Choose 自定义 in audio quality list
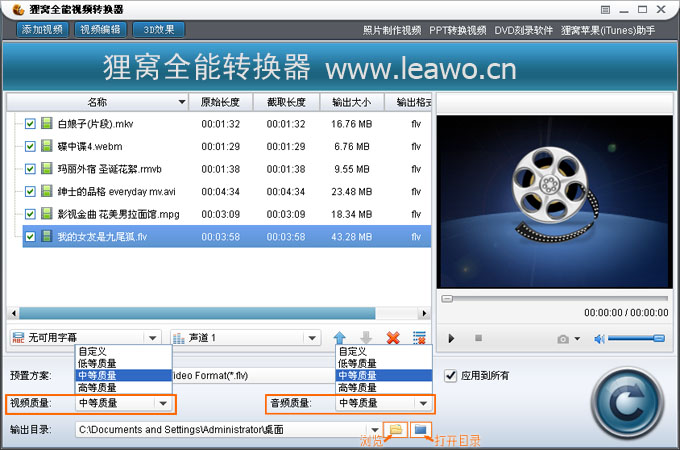 (x=384, y=351)
